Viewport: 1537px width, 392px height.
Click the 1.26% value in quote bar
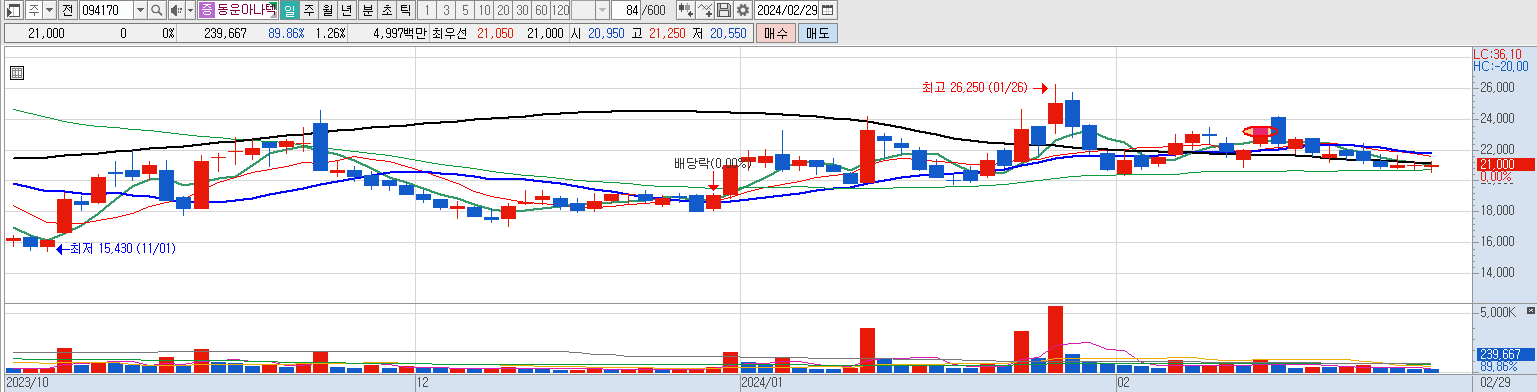pos(330,33)
